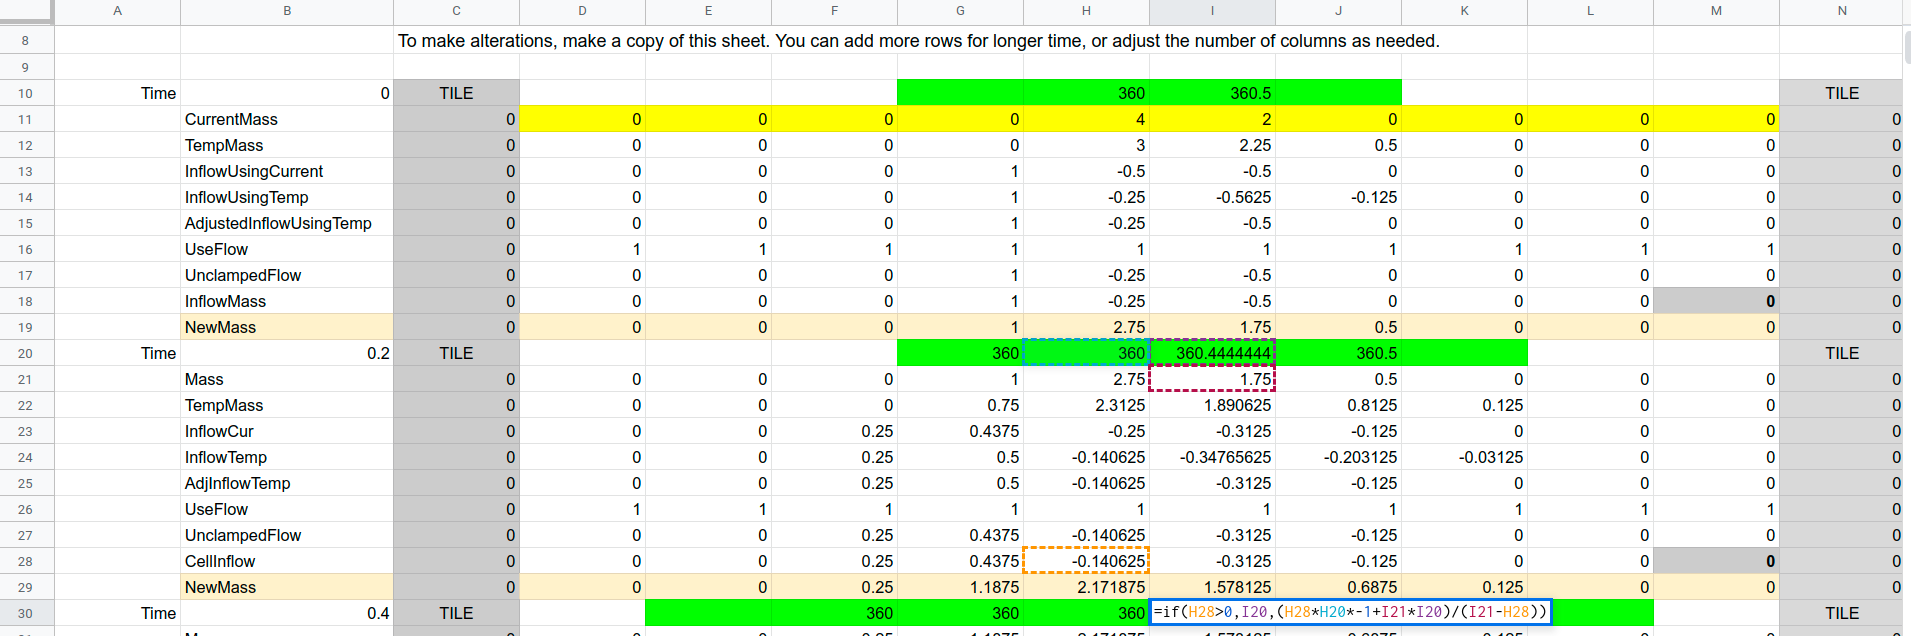
Task: Select the CurrentMass label cell
Action: click(287, 119)
